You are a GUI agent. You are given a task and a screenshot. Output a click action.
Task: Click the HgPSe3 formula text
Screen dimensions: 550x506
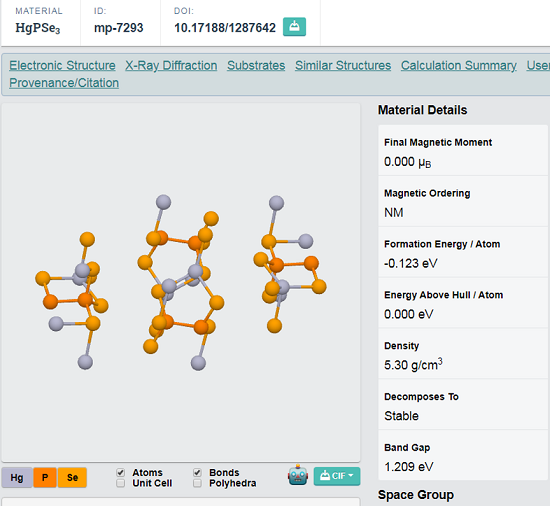[x=38, y=28]
